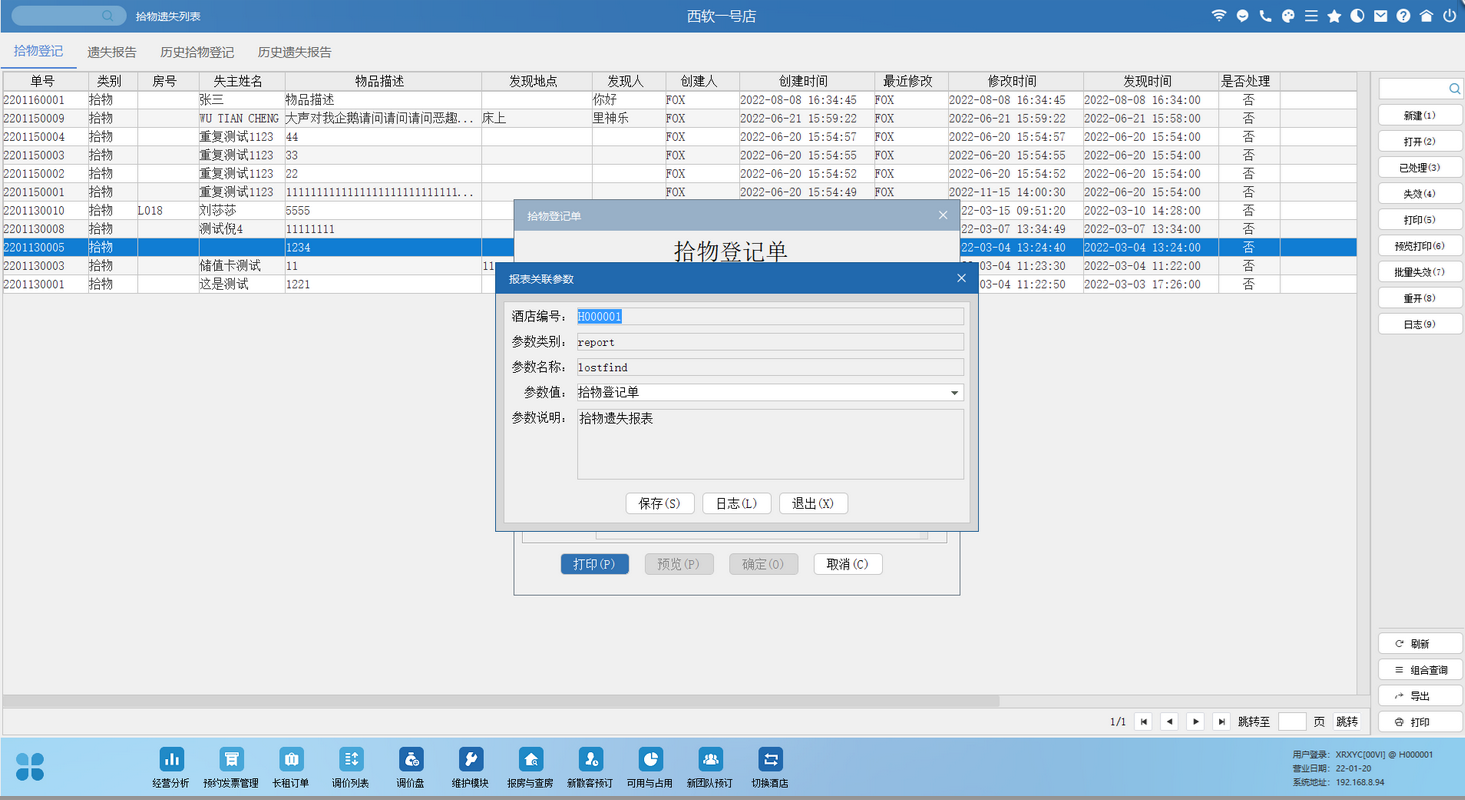The height and width of the screenshot is (800, 1465).
Task: Open the mail envelope icon
Action: click(1380, 16)
